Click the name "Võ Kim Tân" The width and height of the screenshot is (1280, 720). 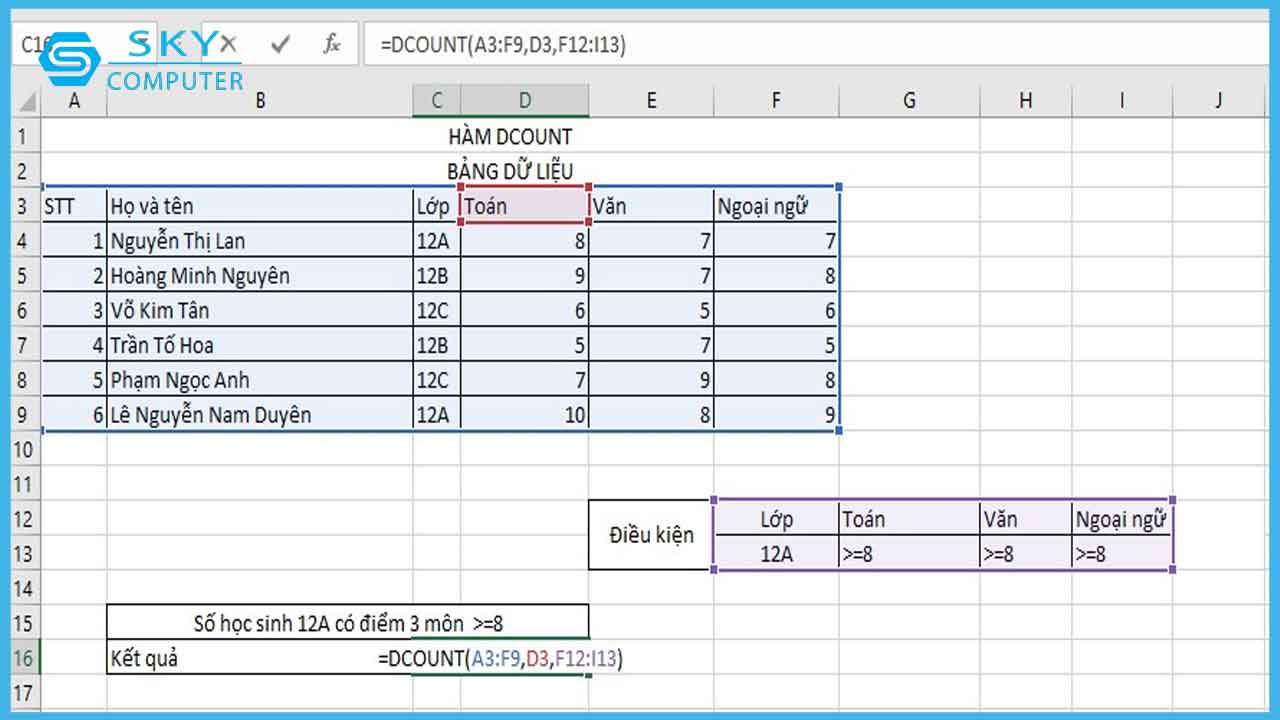coord(160,310)
